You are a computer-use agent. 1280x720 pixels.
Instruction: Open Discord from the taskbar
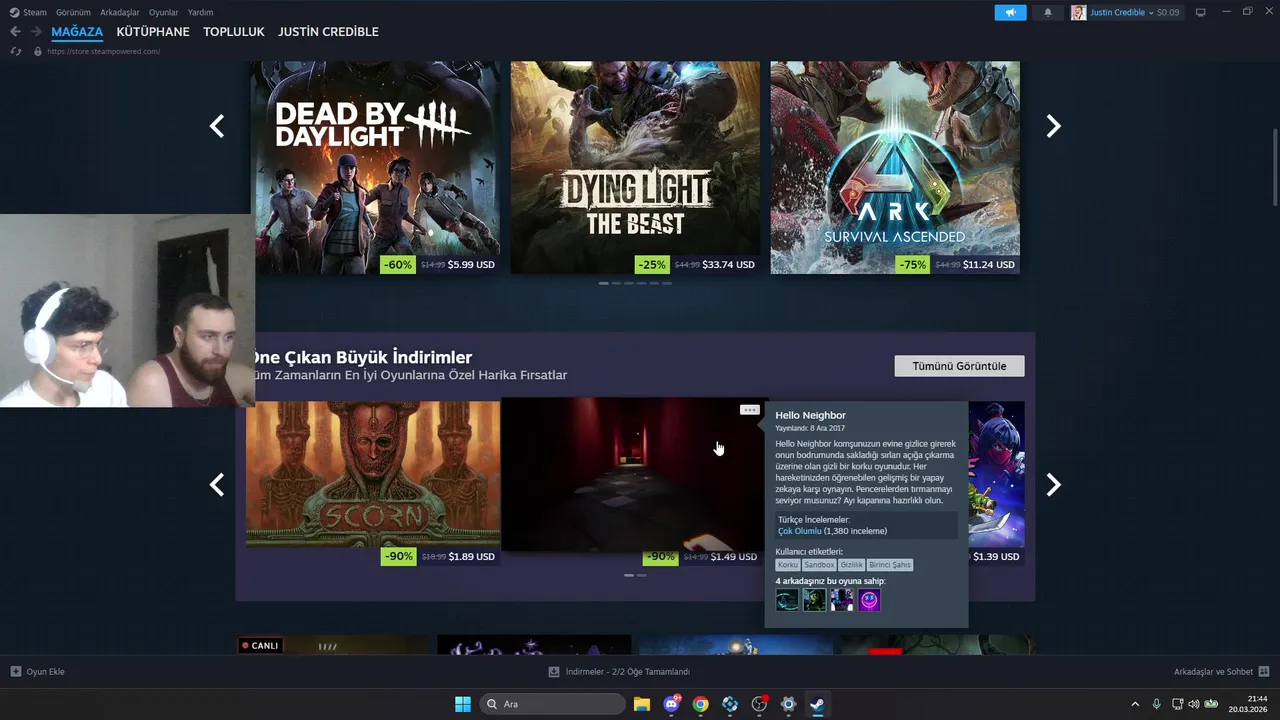671,704
